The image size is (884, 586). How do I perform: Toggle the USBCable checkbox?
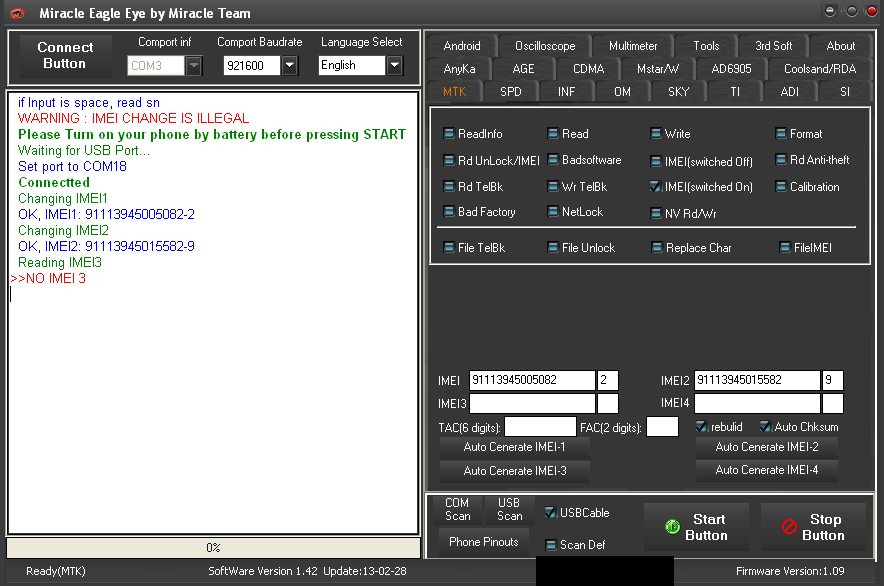point(577,513)
